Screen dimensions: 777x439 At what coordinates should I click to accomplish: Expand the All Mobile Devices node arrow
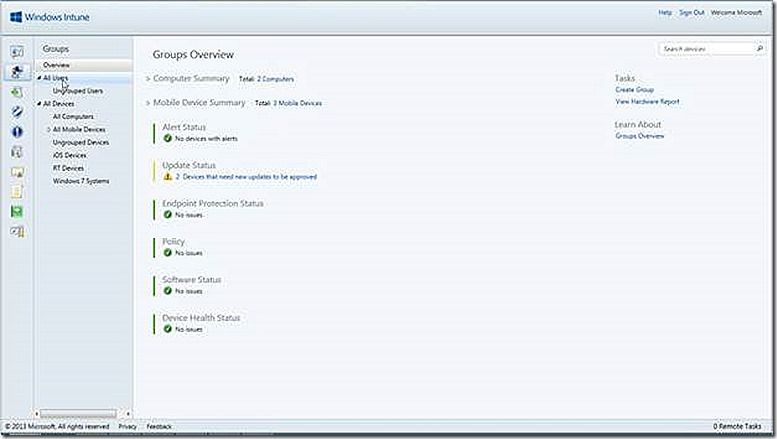(49, 129)
